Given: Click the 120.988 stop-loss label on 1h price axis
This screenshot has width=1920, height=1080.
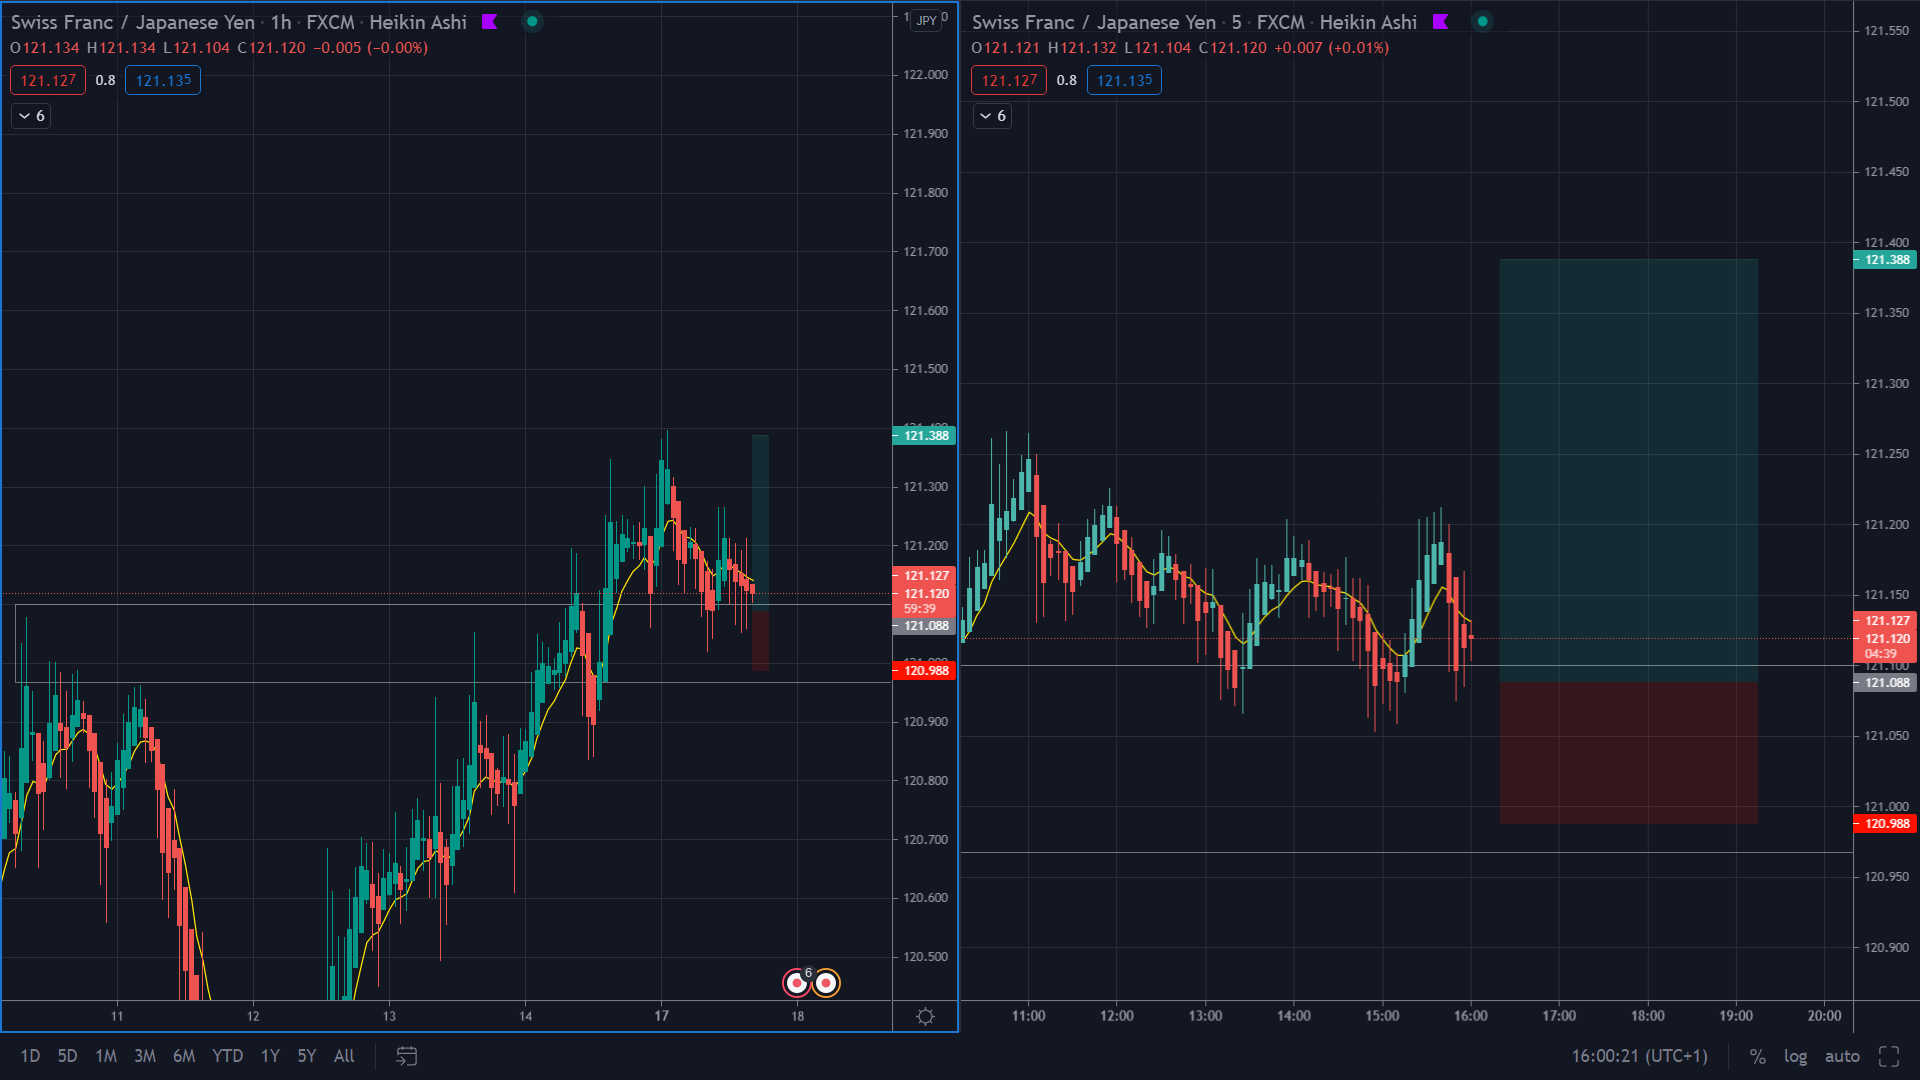Looking at the screenshot, I should (x=924, y=671).
